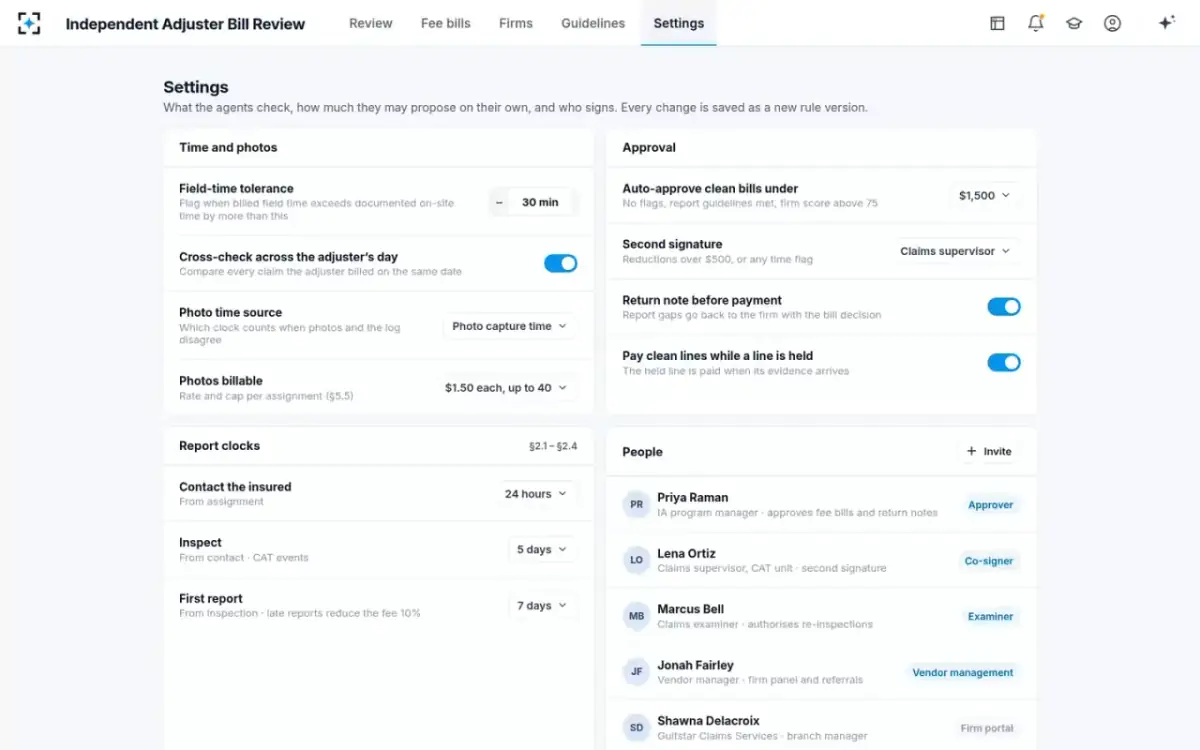Click the Independent Adjuster Bill Review title

pos(186,24)
